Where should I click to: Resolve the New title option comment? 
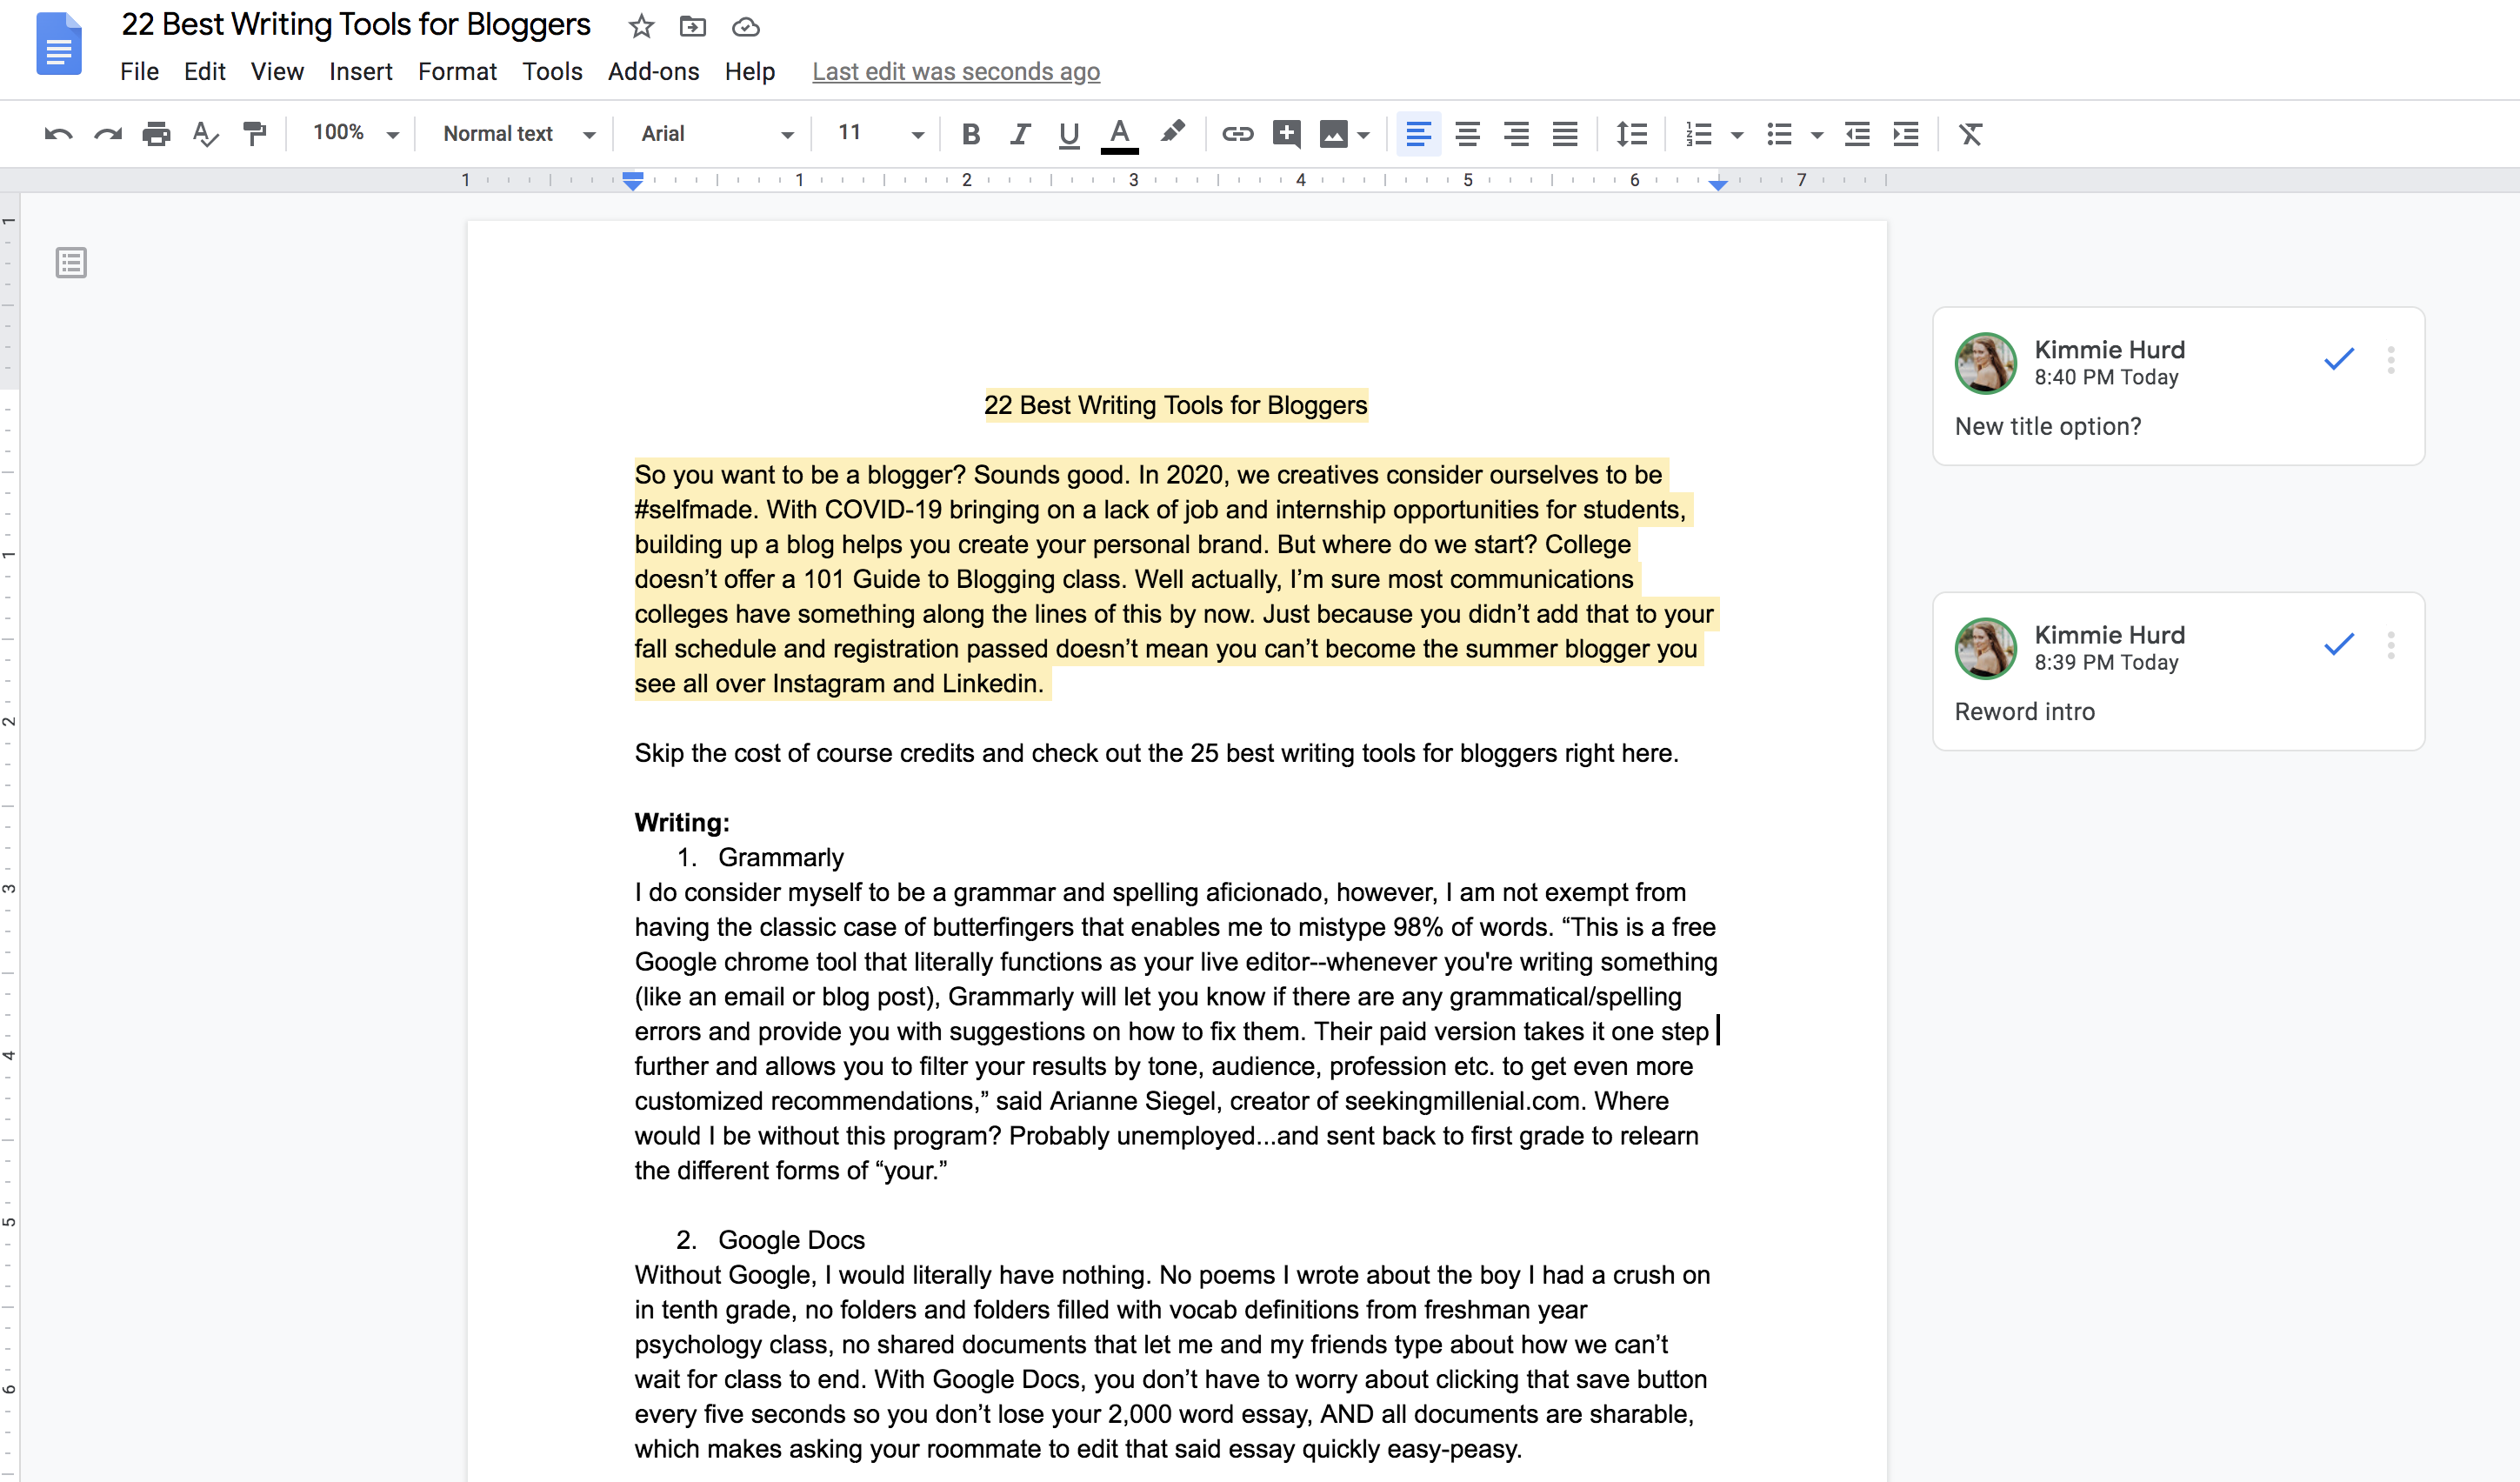tap(2339, 358)
